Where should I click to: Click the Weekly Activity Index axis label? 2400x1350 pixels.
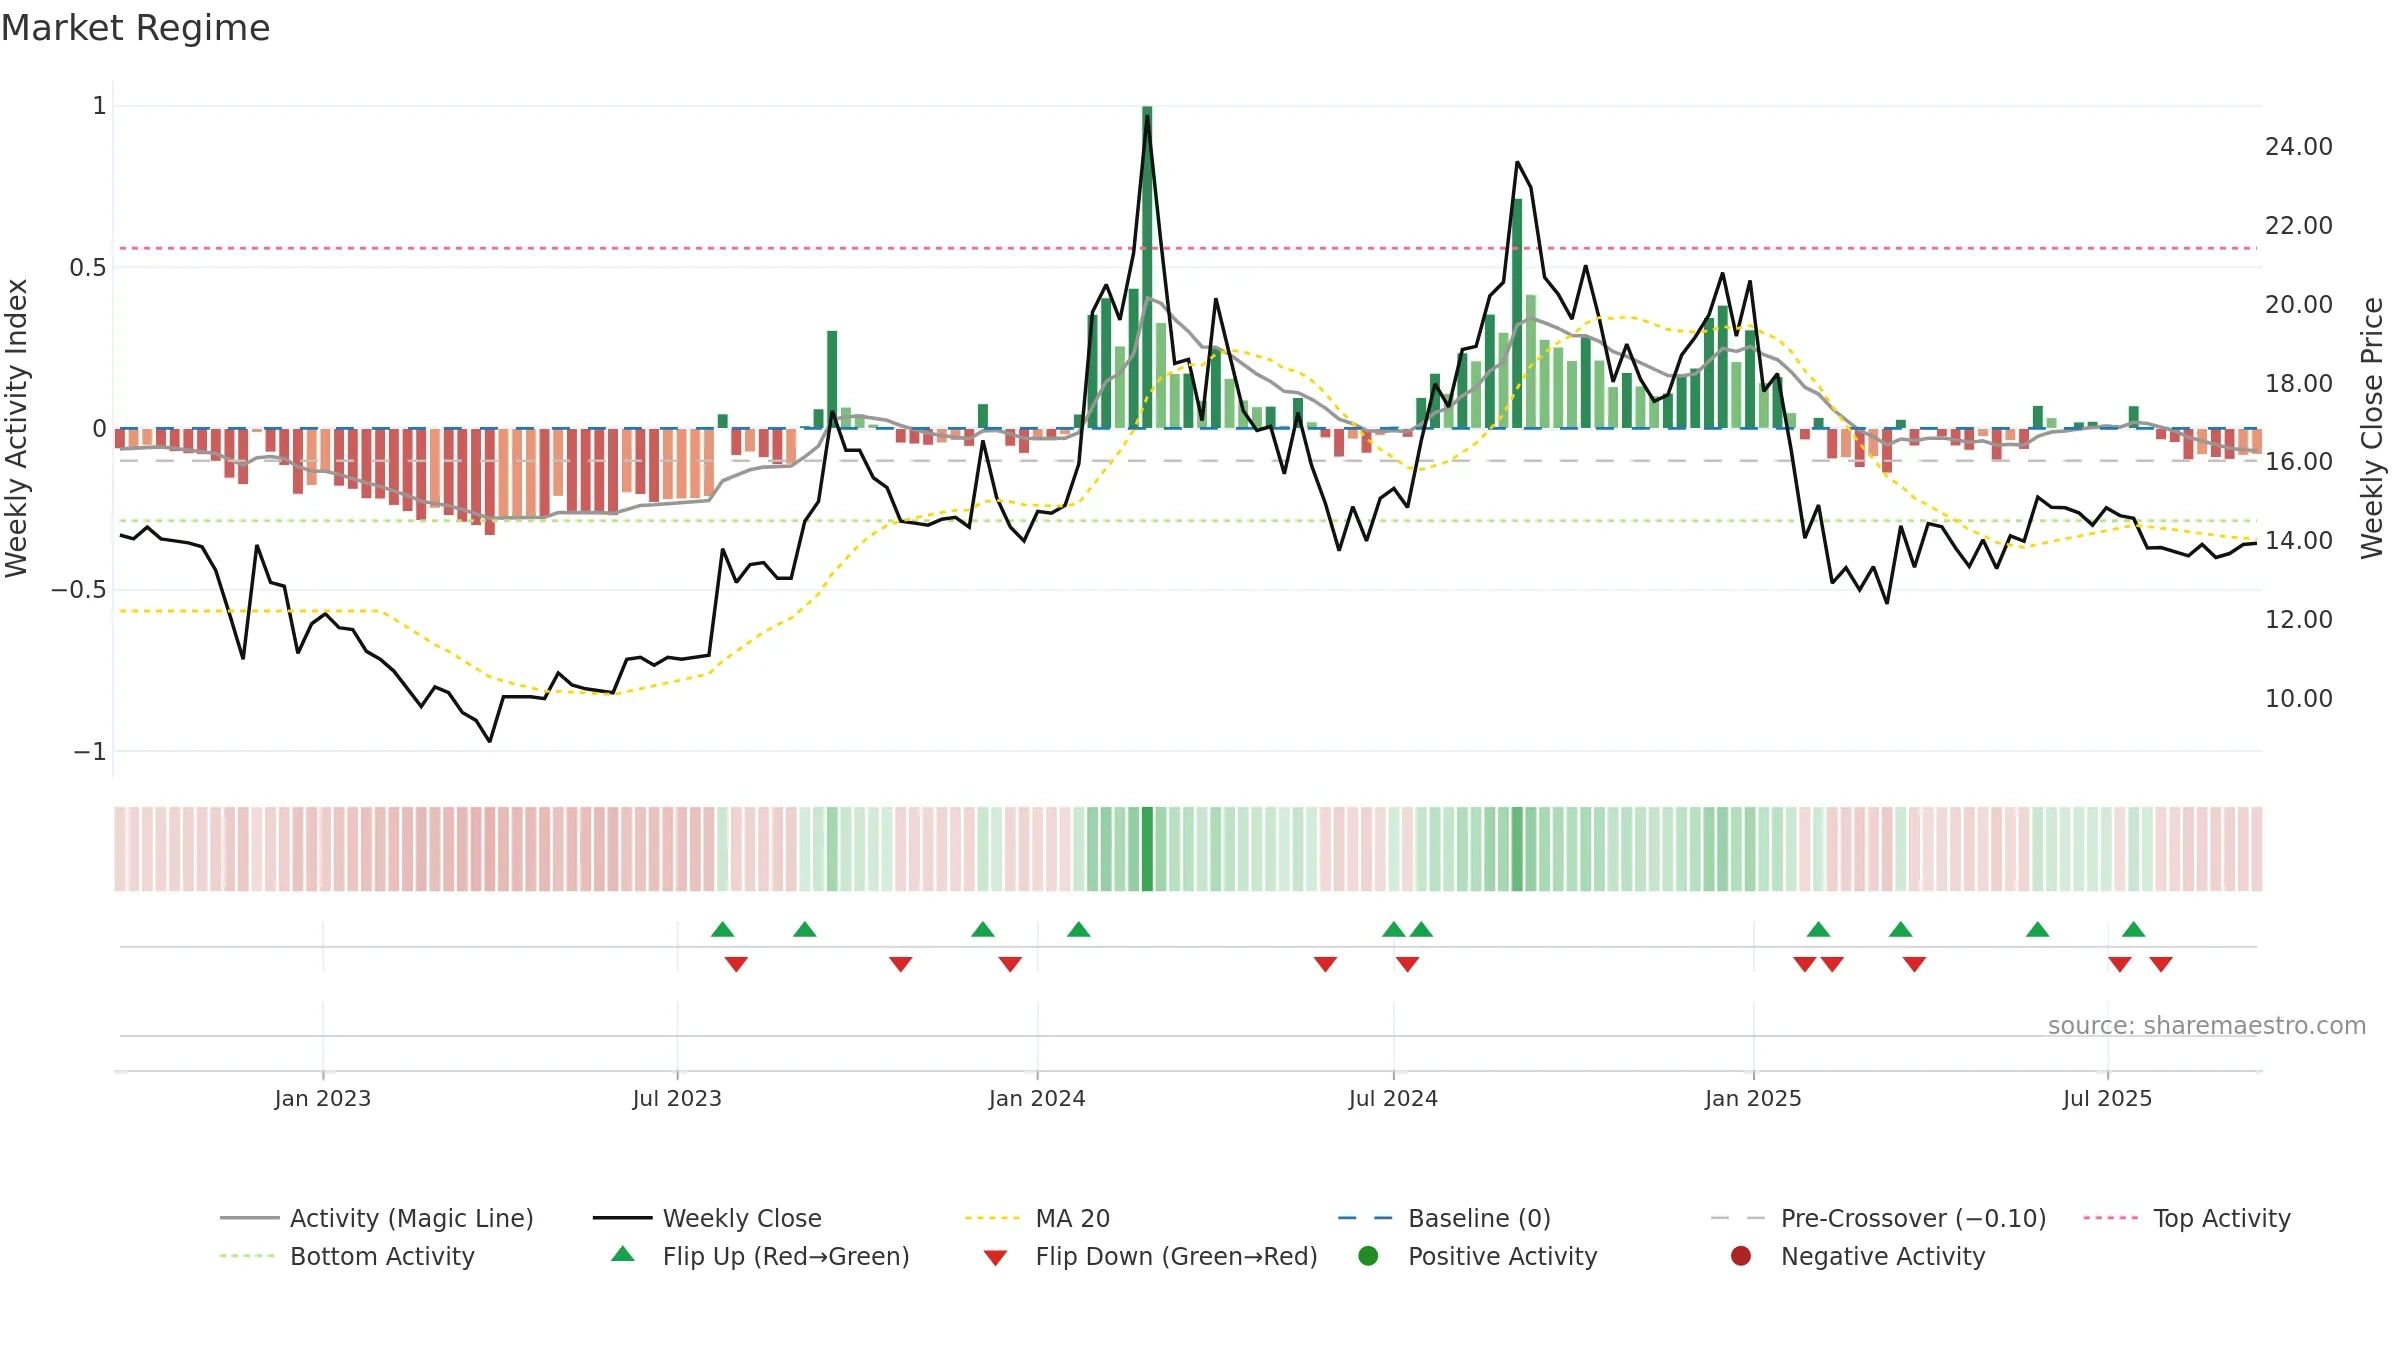click(16, 428)
